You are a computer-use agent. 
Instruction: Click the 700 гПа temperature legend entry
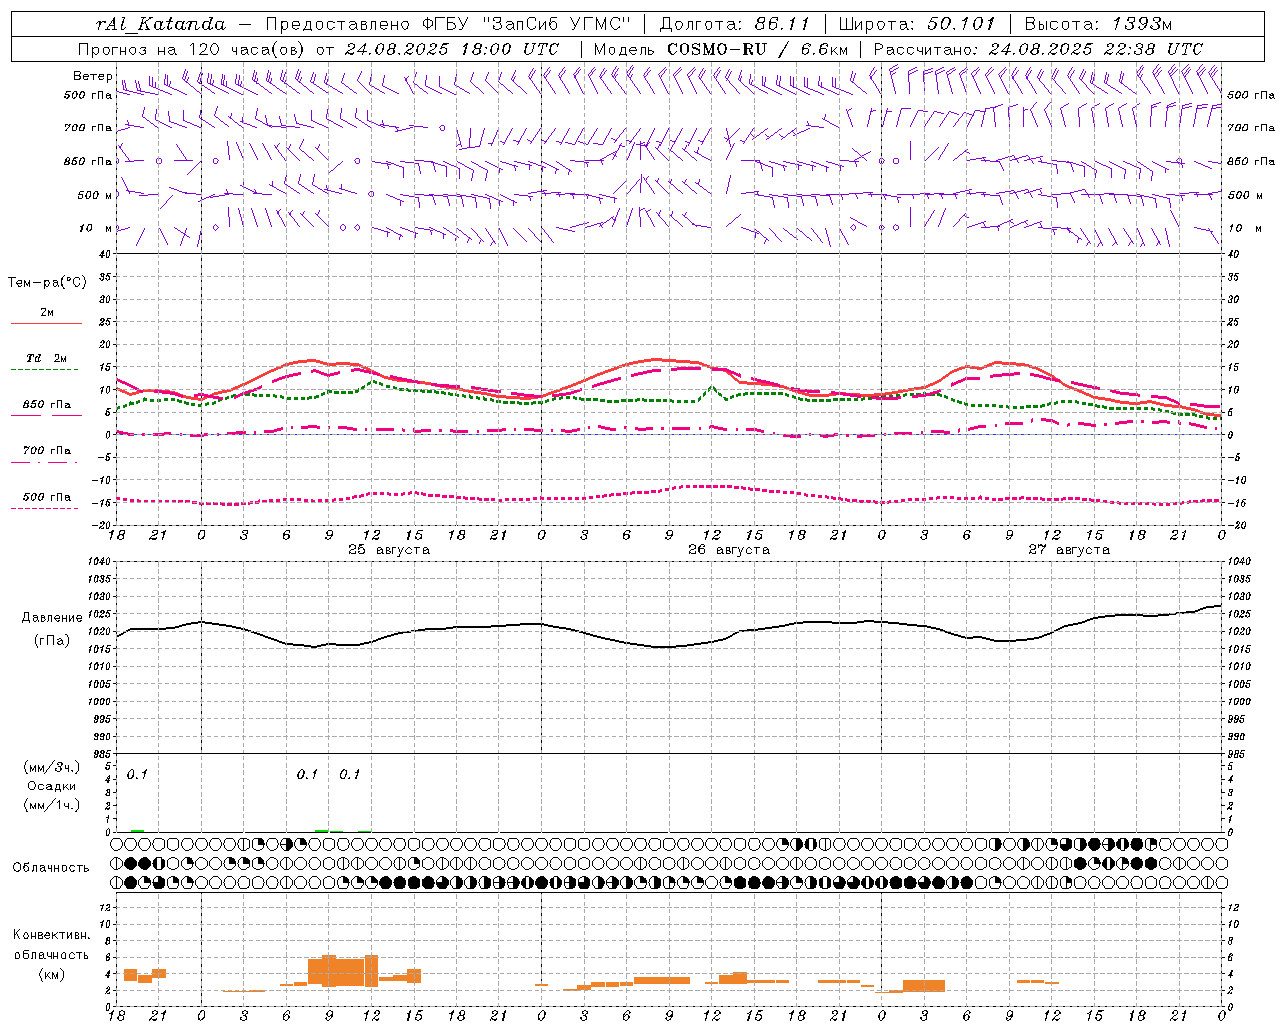[46, 451]
